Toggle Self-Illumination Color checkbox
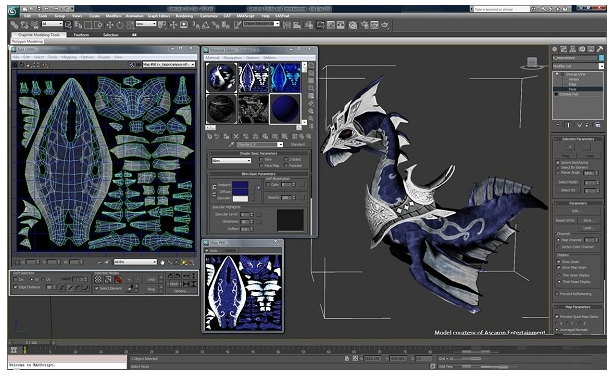This screenshot has width=615, height=377. (268, 184)
